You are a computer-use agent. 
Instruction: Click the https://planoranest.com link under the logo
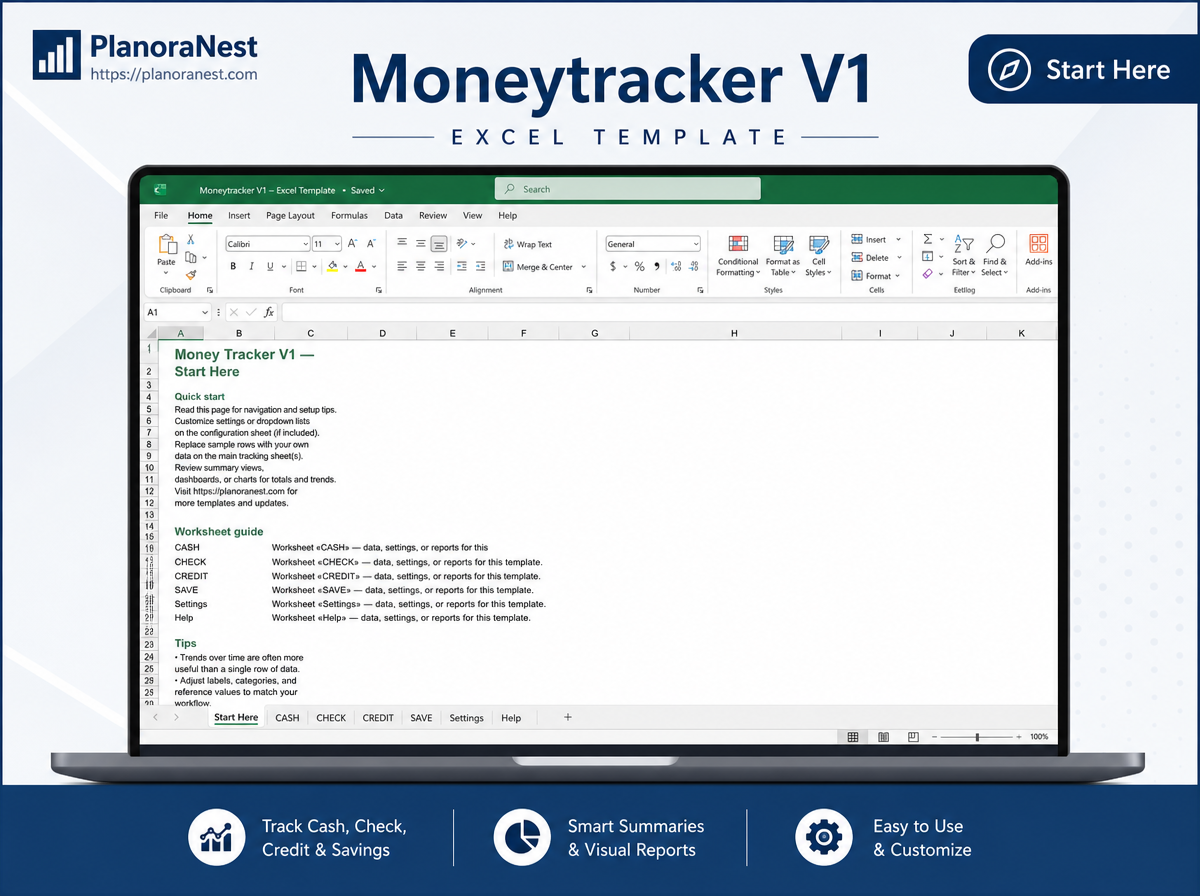click(174, 74)
